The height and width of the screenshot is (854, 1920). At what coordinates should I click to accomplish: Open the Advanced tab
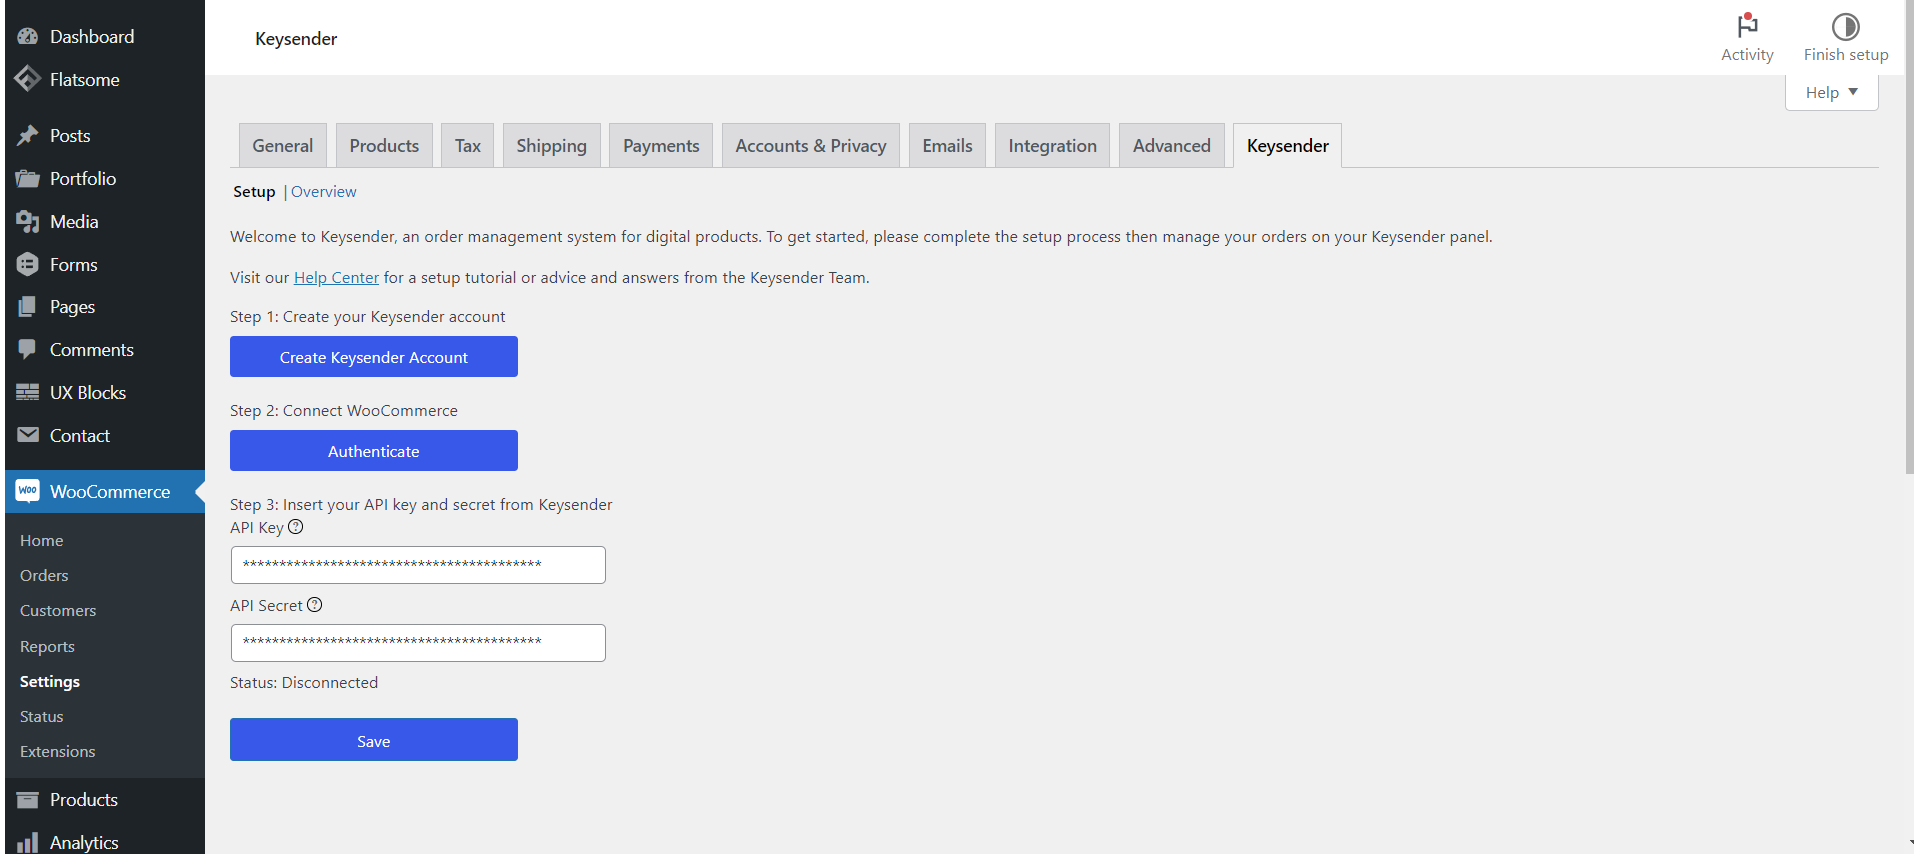click(x=1172, y=145)
